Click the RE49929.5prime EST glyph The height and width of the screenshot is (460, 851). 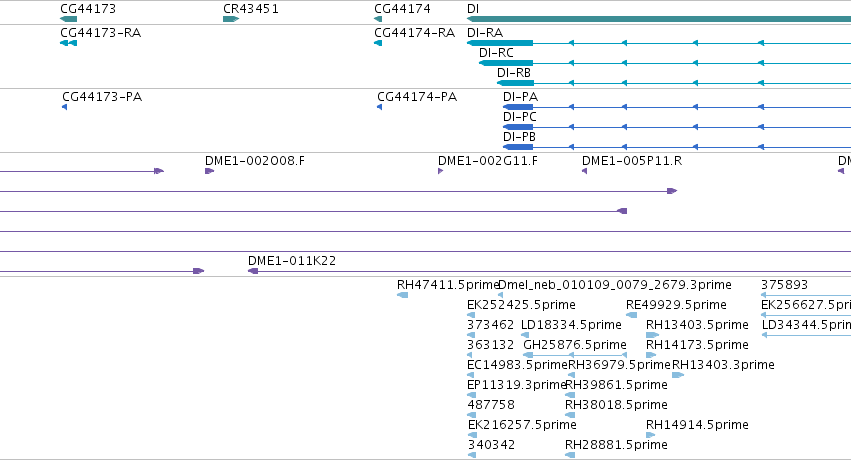(x=631, y=315)
